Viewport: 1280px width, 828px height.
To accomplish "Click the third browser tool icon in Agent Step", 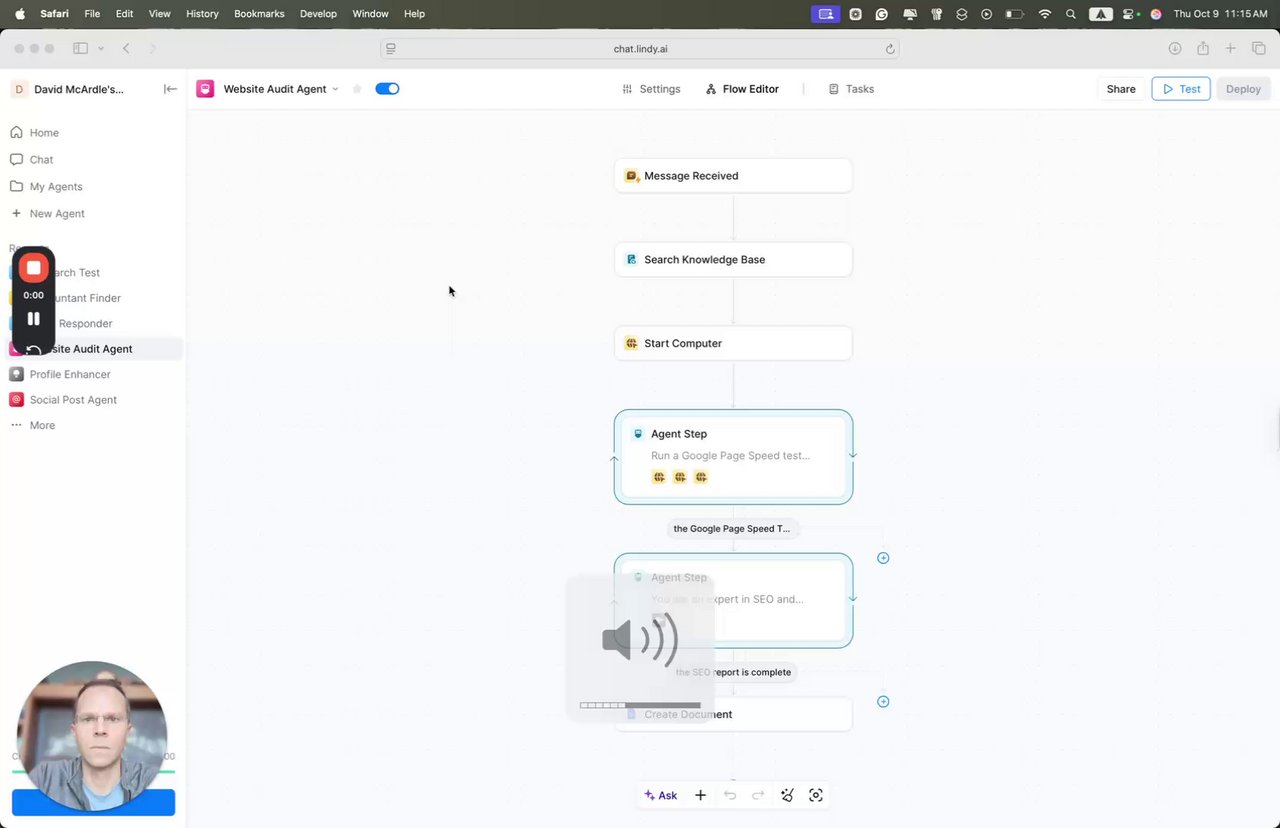I will [x=701, y=477].
